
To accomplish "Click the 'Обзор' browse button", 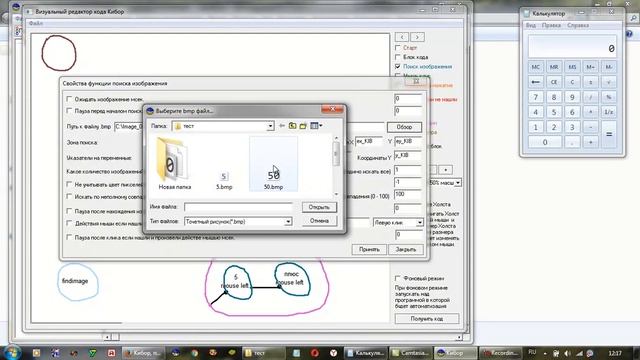I will [404, 127].
